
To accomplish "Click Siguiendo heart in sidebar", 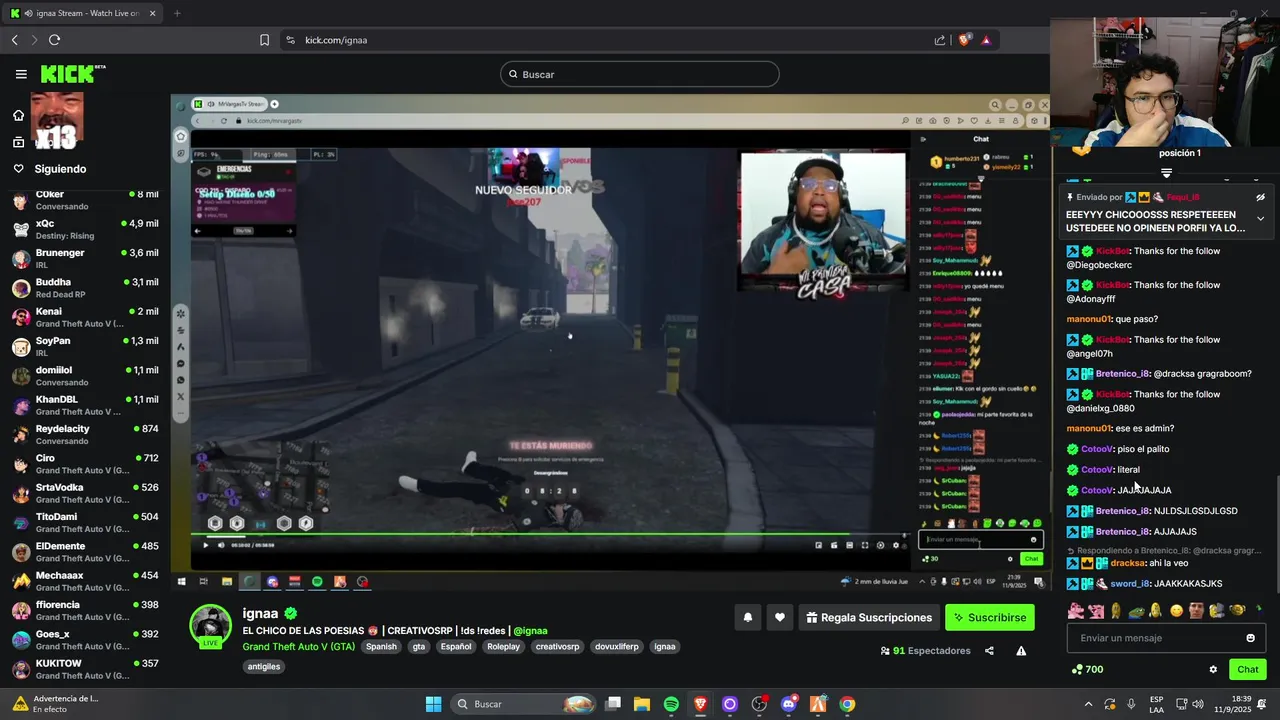I will pyautogui.click(x=18, y=169).
